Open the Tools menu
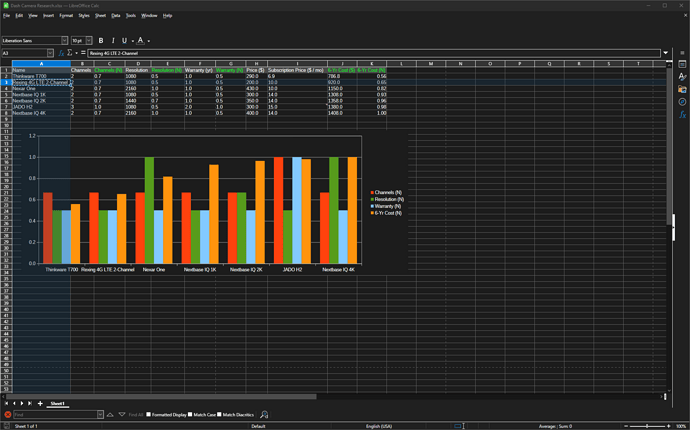The image size is (690, 430). point(131,15)
